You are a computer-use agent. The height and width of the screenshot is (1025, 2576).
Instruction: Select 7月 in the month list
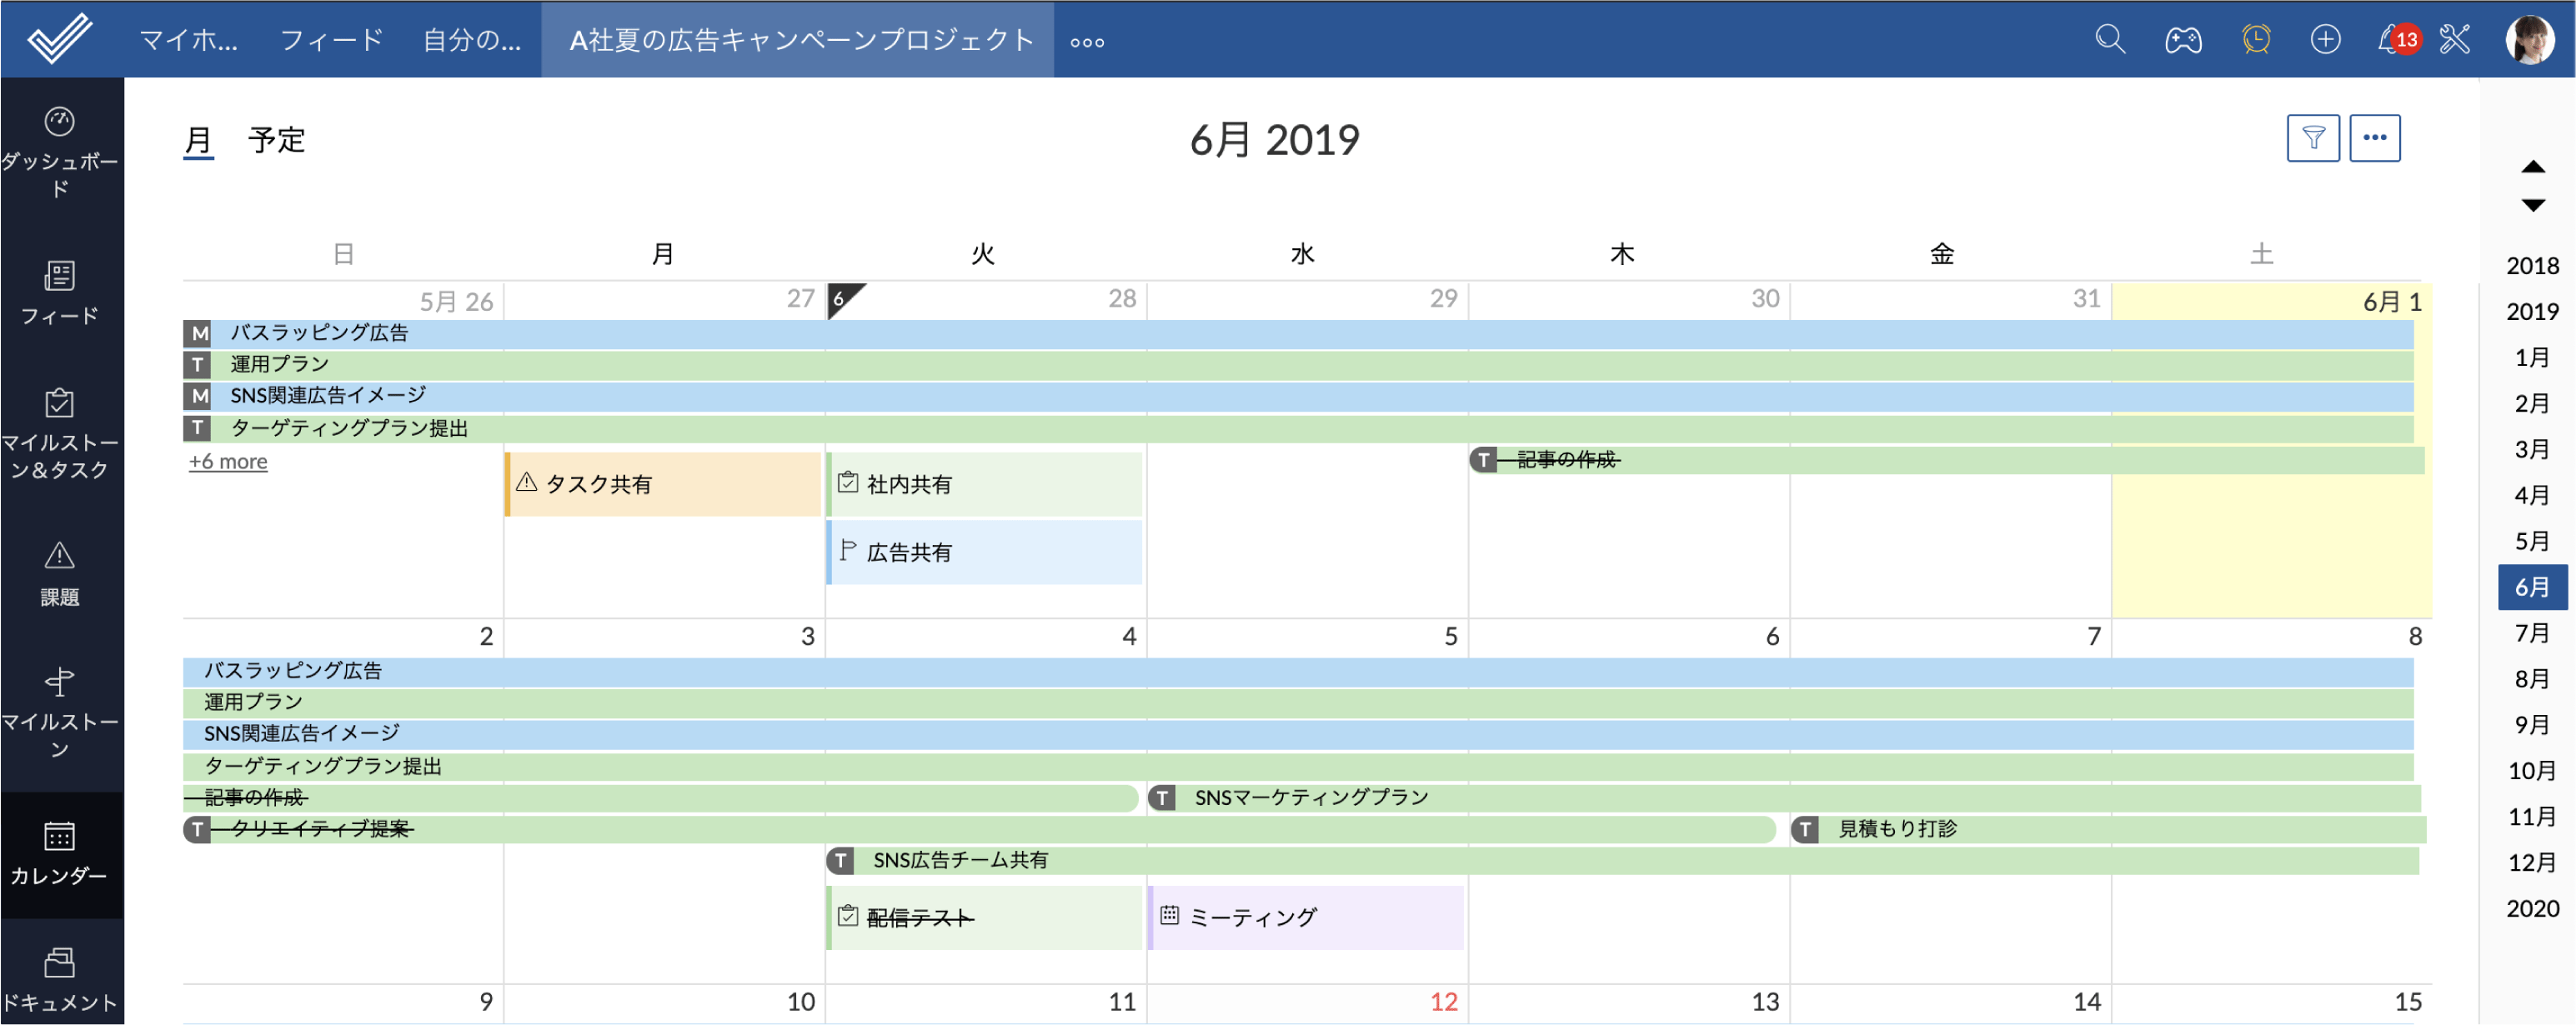[2531, 633]
